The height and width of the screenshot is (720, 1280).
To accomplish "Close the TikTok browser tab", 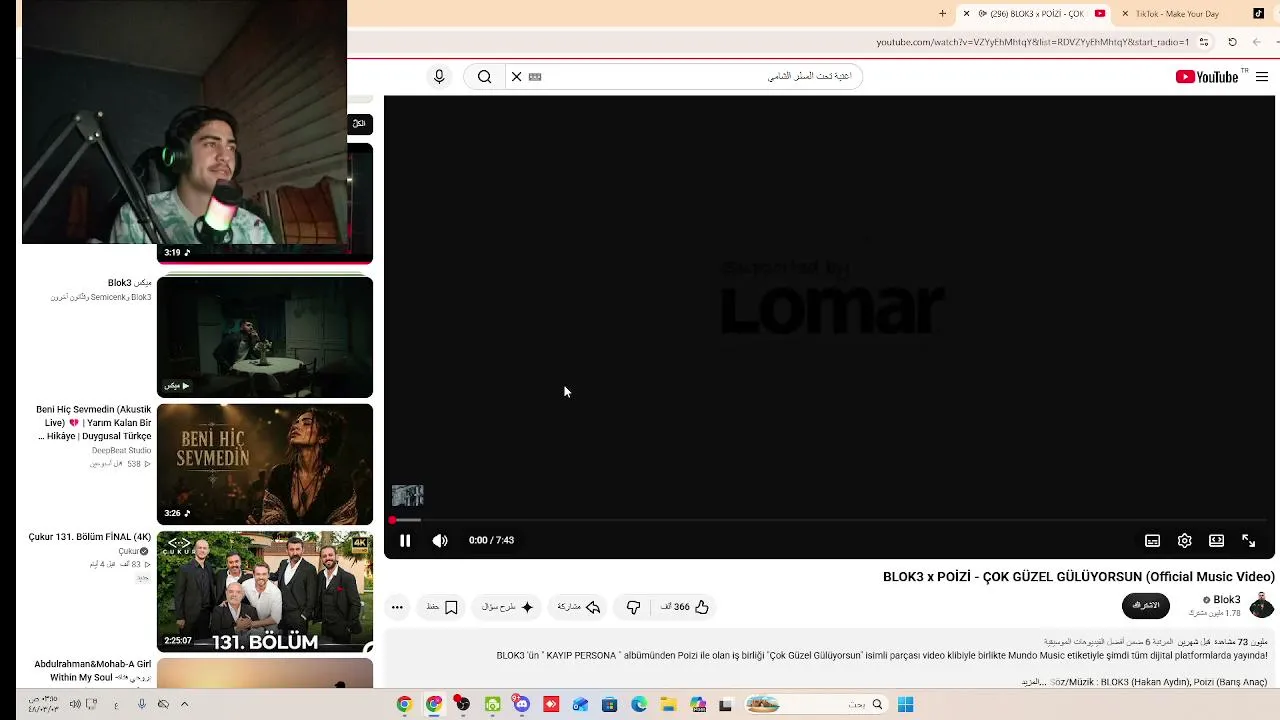I will (x=1125, y=14).
